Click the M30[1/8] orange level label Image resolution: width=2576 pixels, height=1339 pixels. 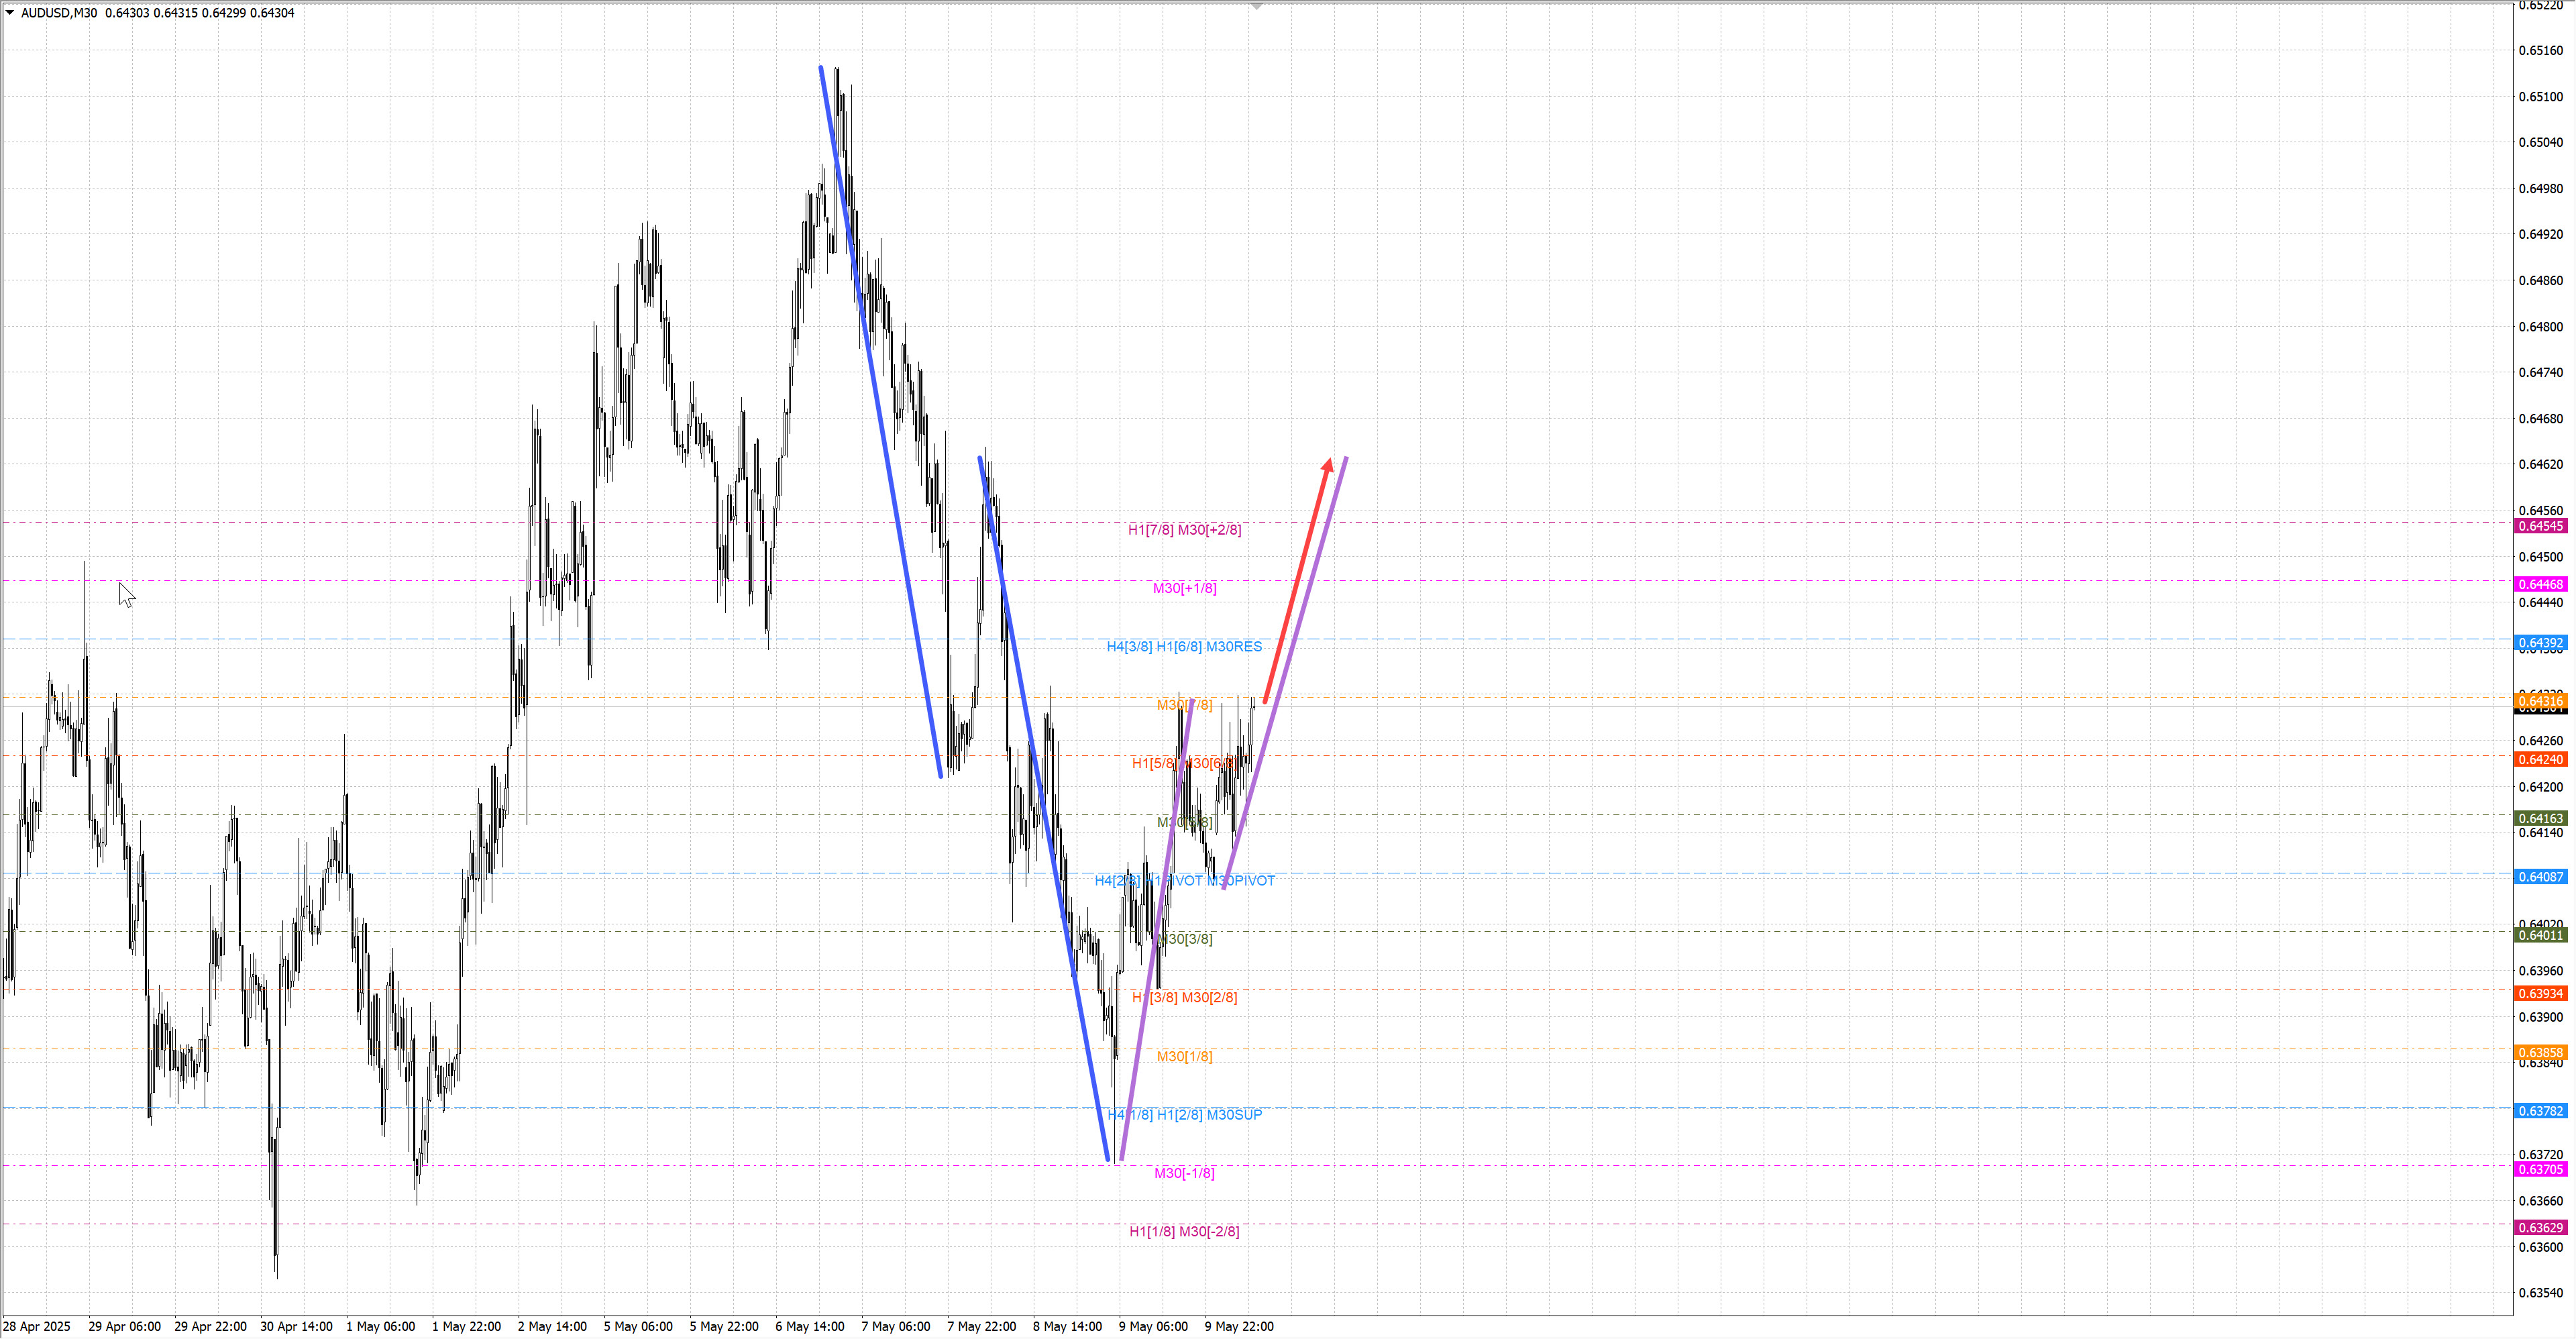click(1184, 1056)
